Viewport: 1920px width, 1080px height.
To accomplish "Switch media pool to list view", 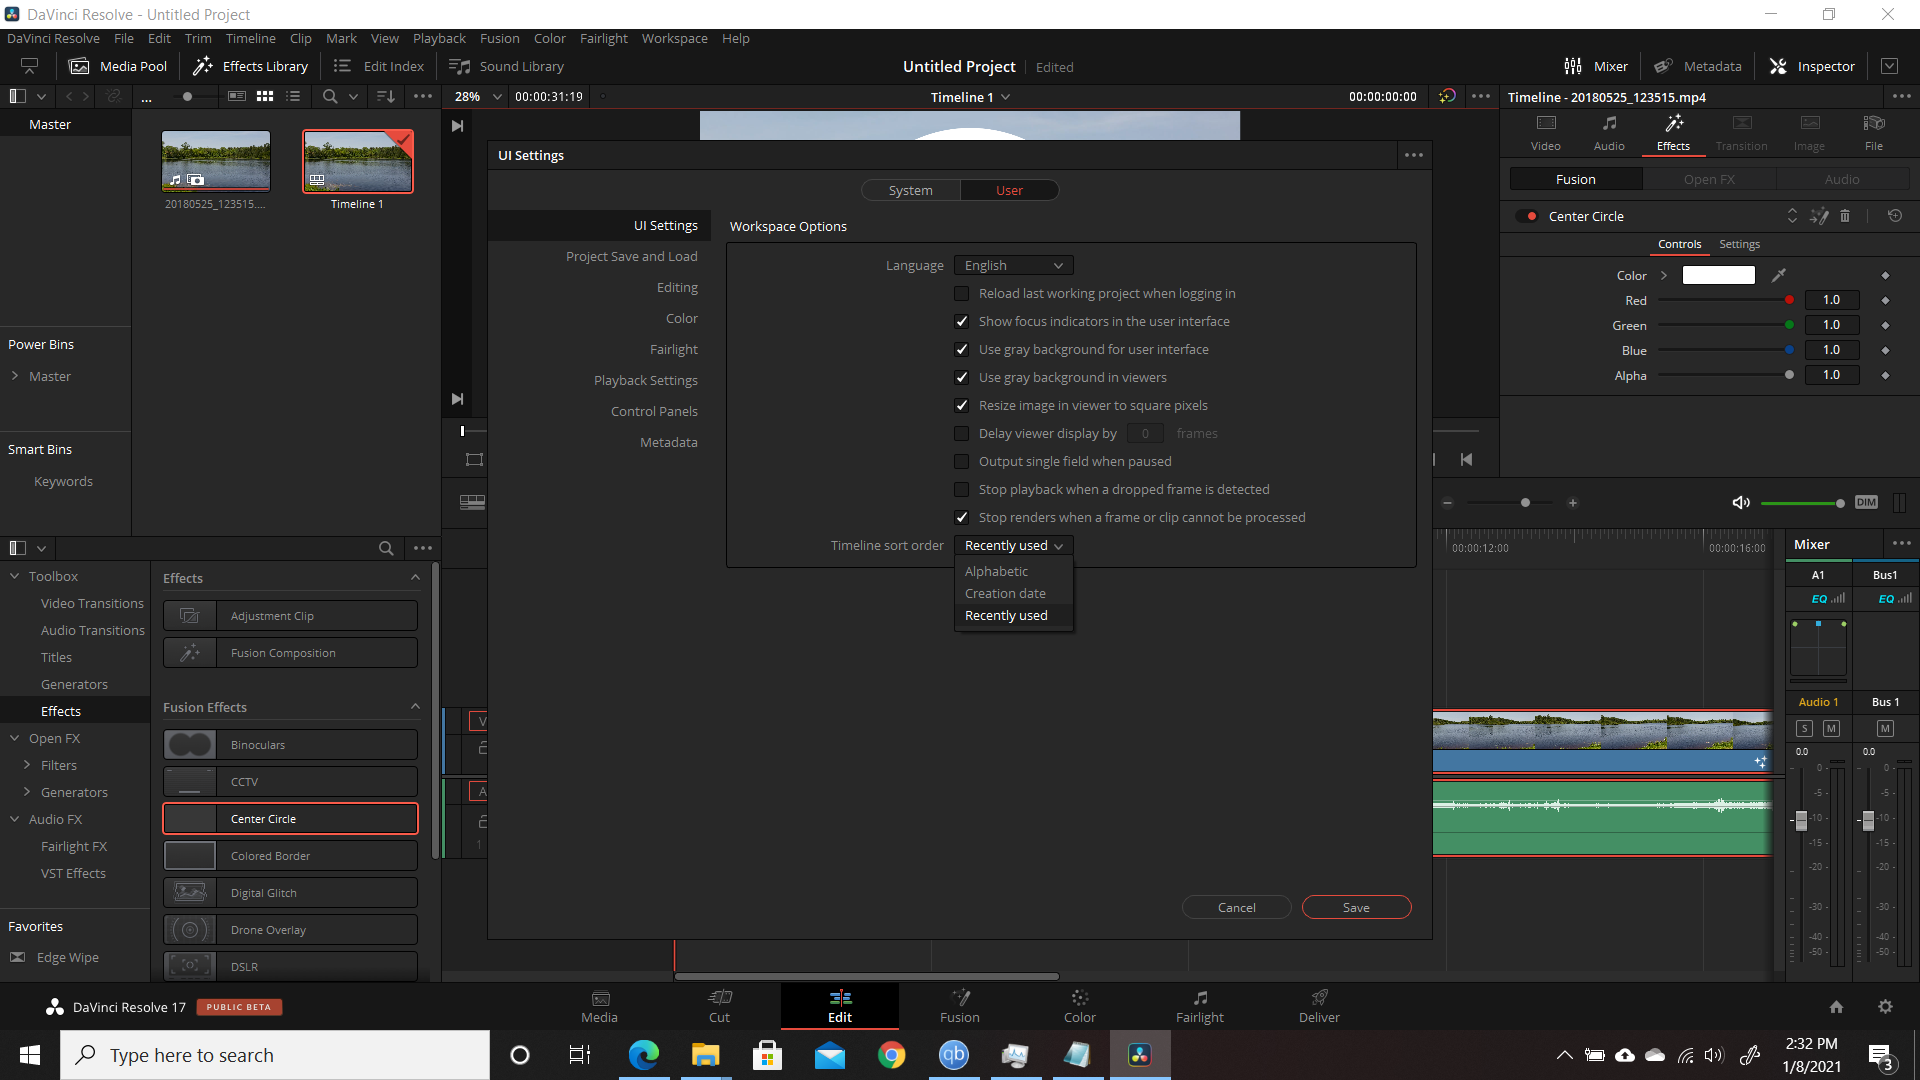I will click(293, 96).
